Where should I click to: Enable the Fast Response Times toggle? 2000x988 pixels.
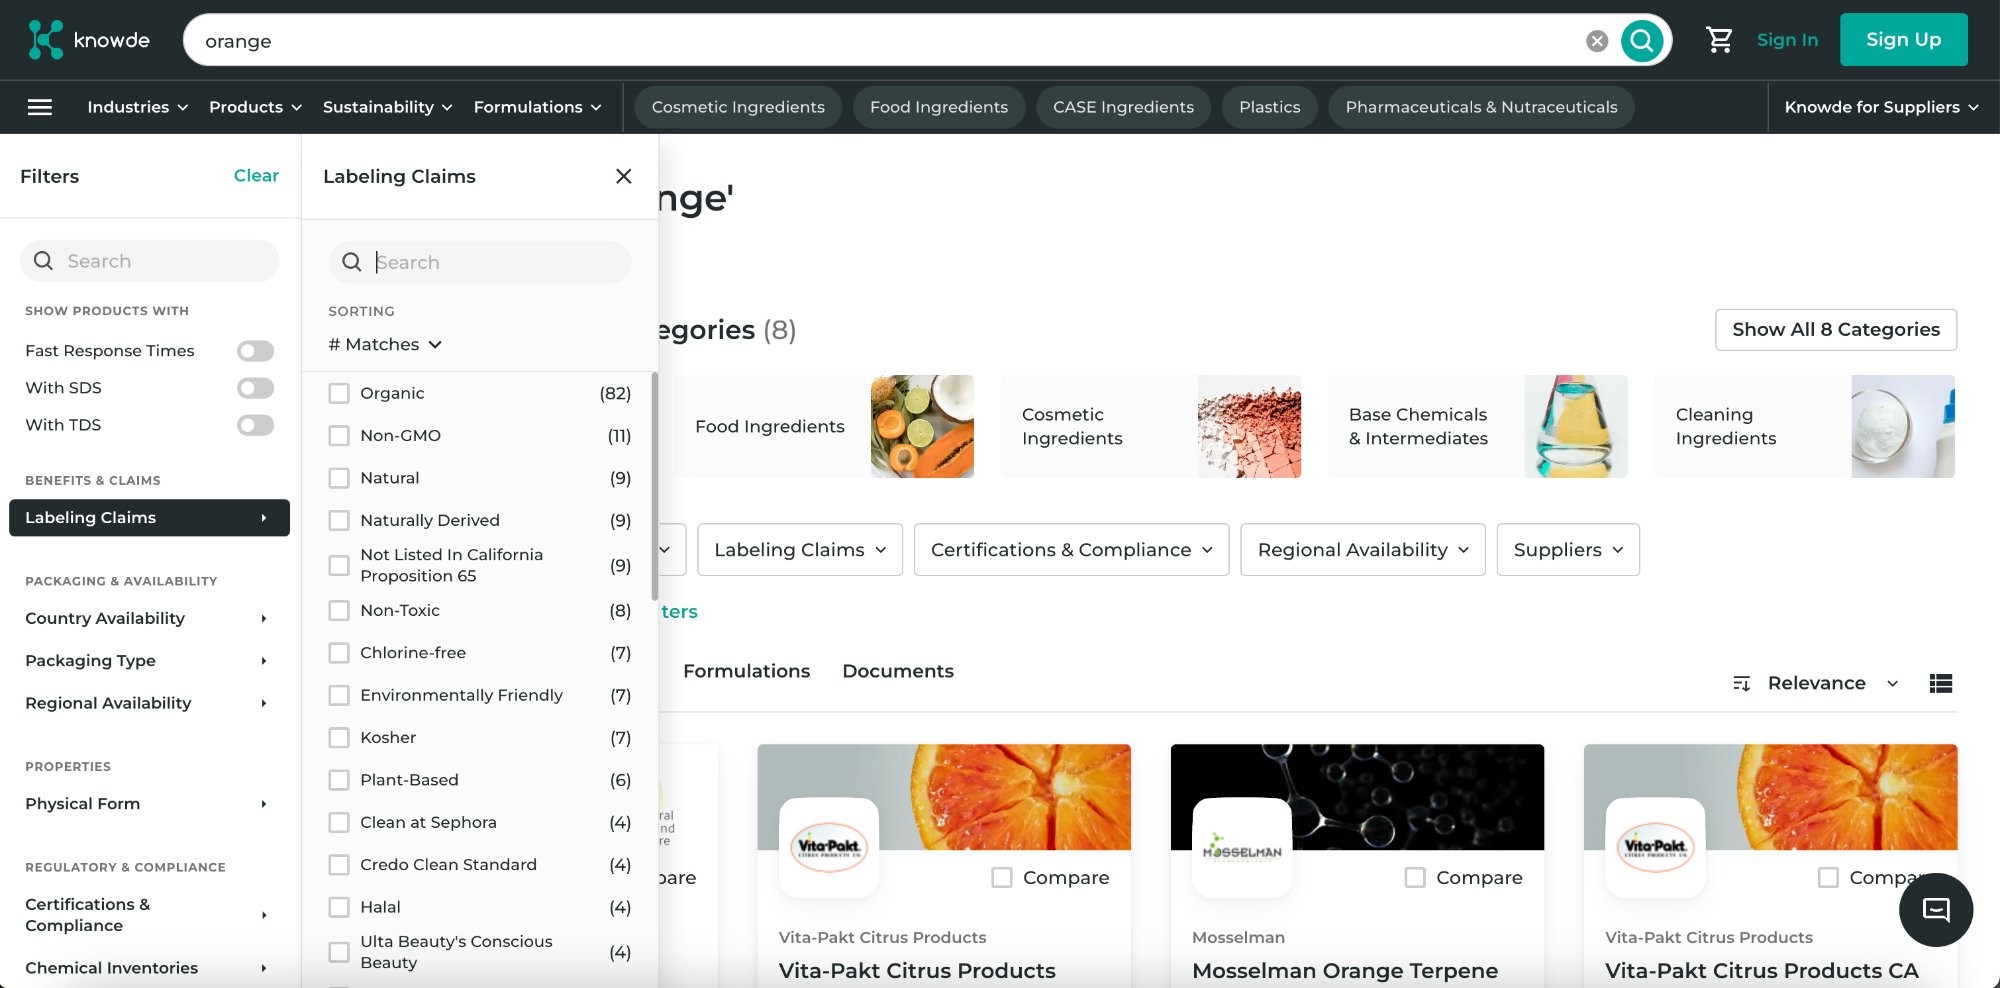(255, 350)
